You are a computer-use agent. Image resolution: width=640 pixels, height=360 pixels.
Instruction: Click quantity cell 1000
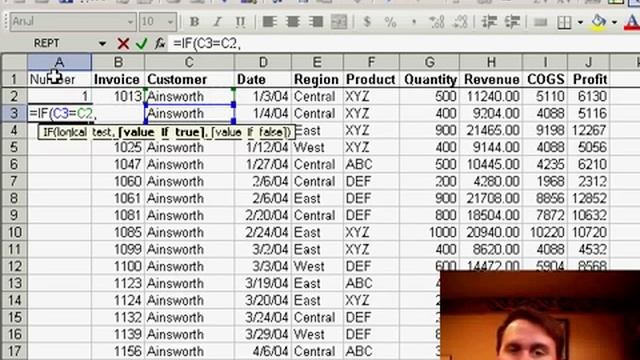coord(429,232)
